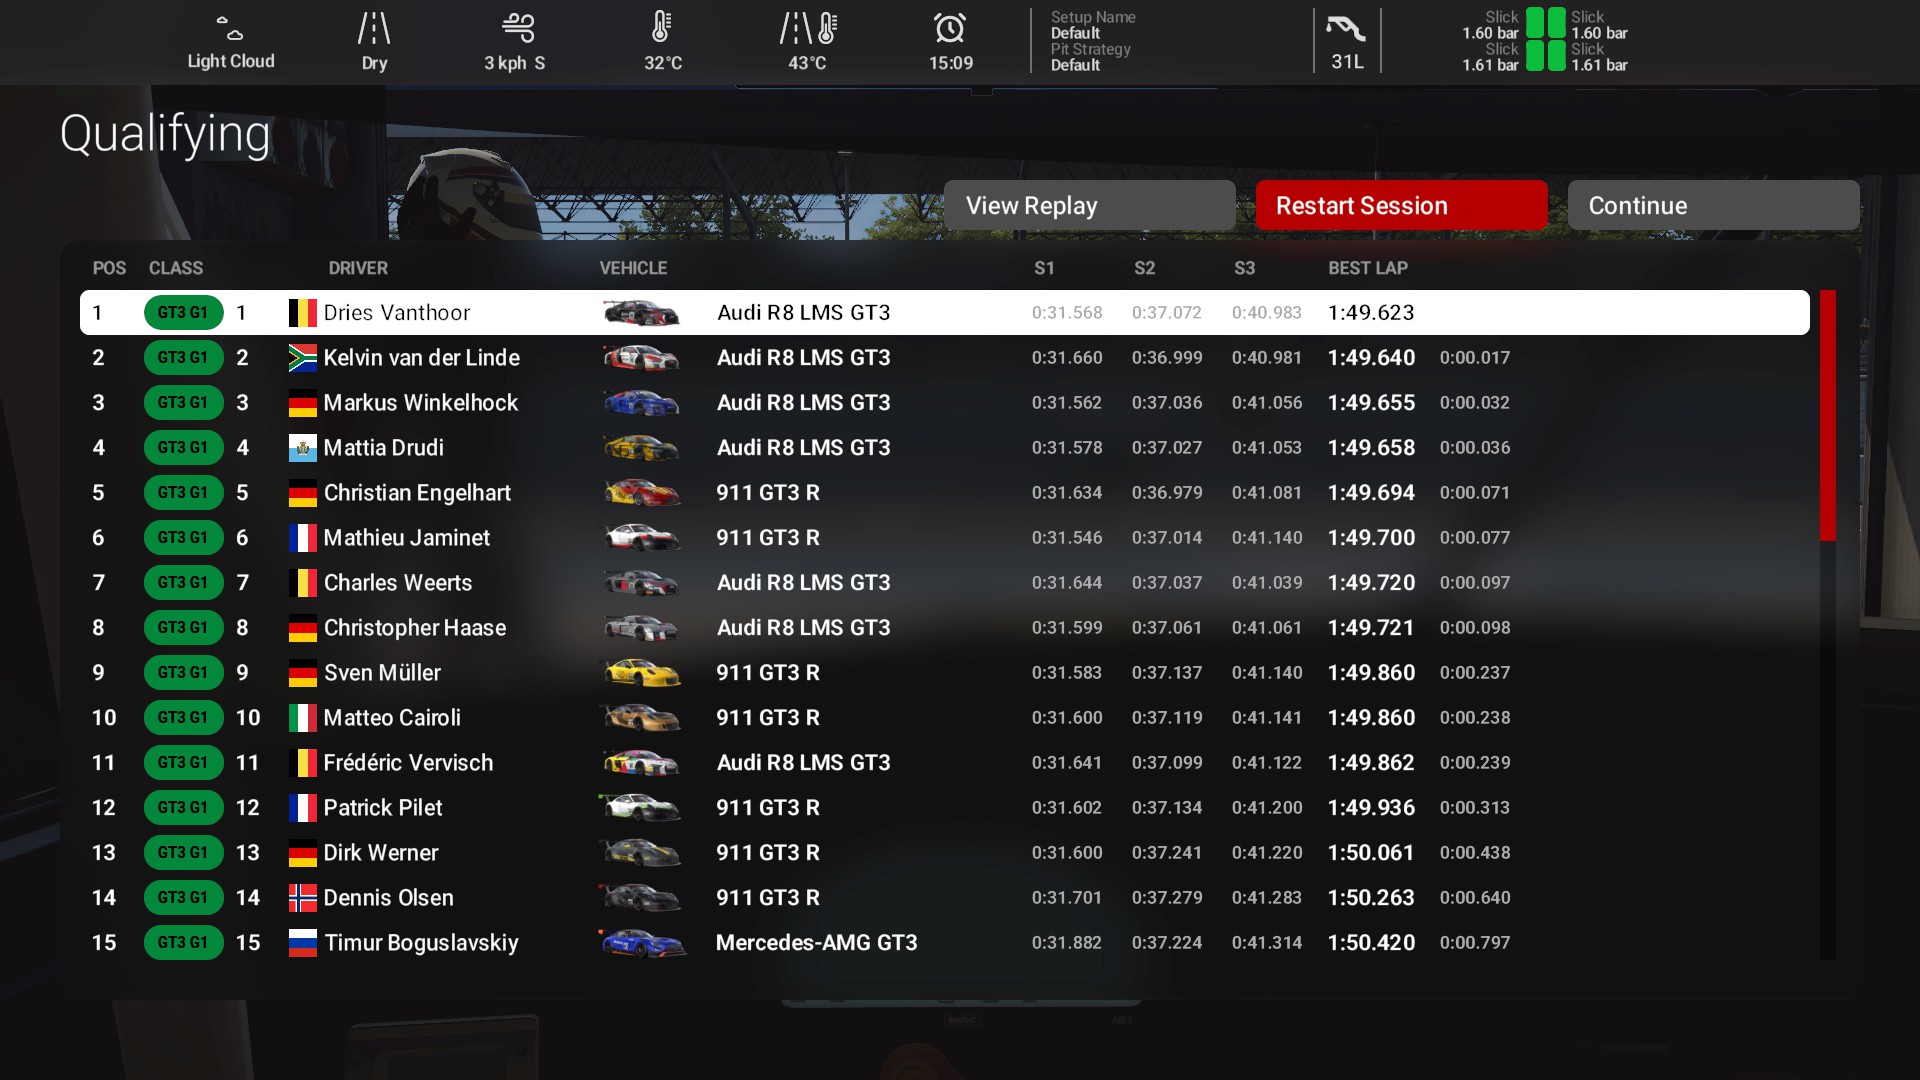Image resolution: width=1920 pixels, height=1080 pixels.
Task: Click Mercedes-AMG GT3 vehicle name
Action: [x=816, y=943]
